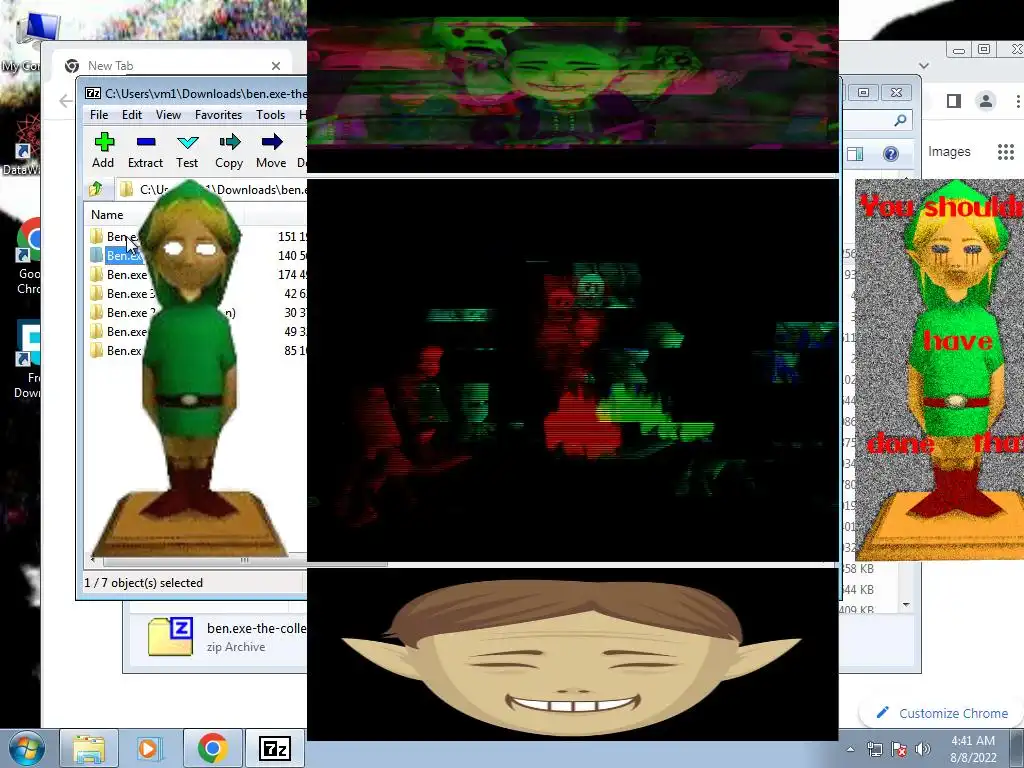Click the network tray icon

click(874, 749)
